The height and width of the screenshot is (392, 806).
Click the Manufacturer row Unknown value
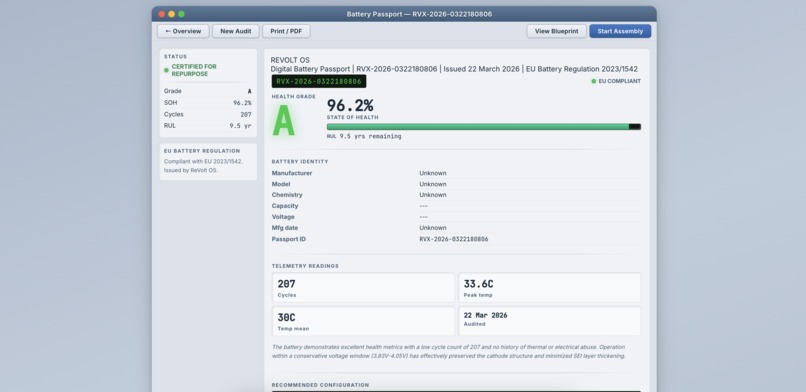point(433,173)
